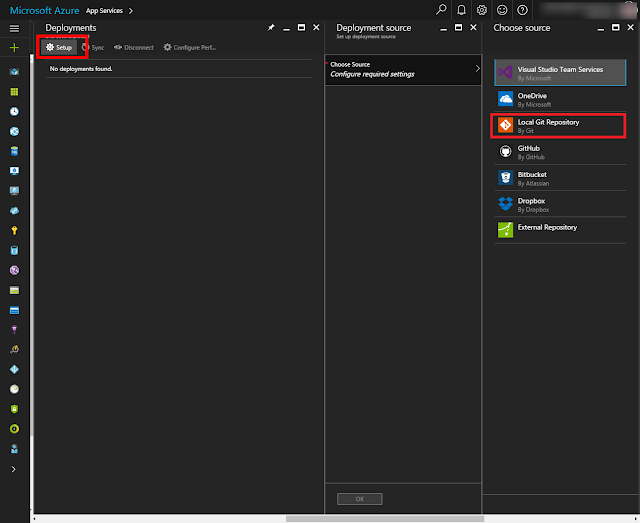
Task: Open the green grid All resources icon
Action: coord(14,92)
